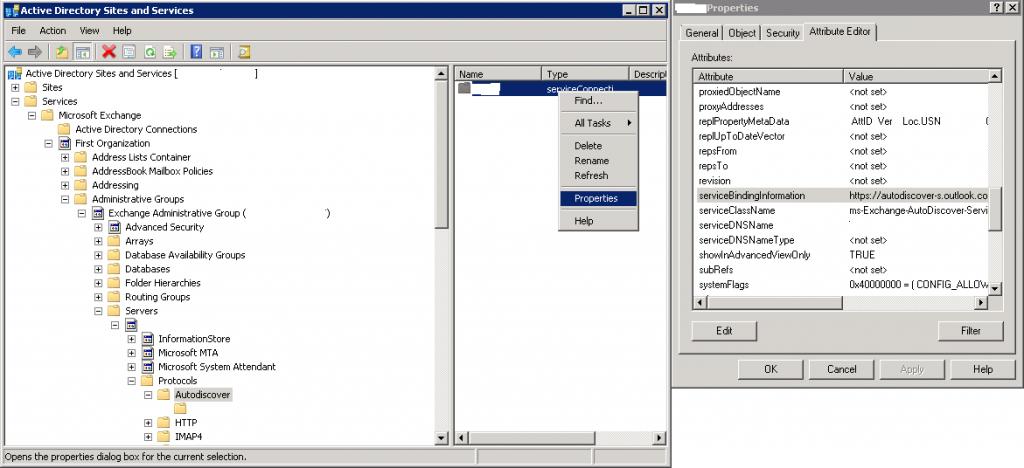Click the context help question mark in Properties title bar
1024x468 pixels.
point(995,8)
